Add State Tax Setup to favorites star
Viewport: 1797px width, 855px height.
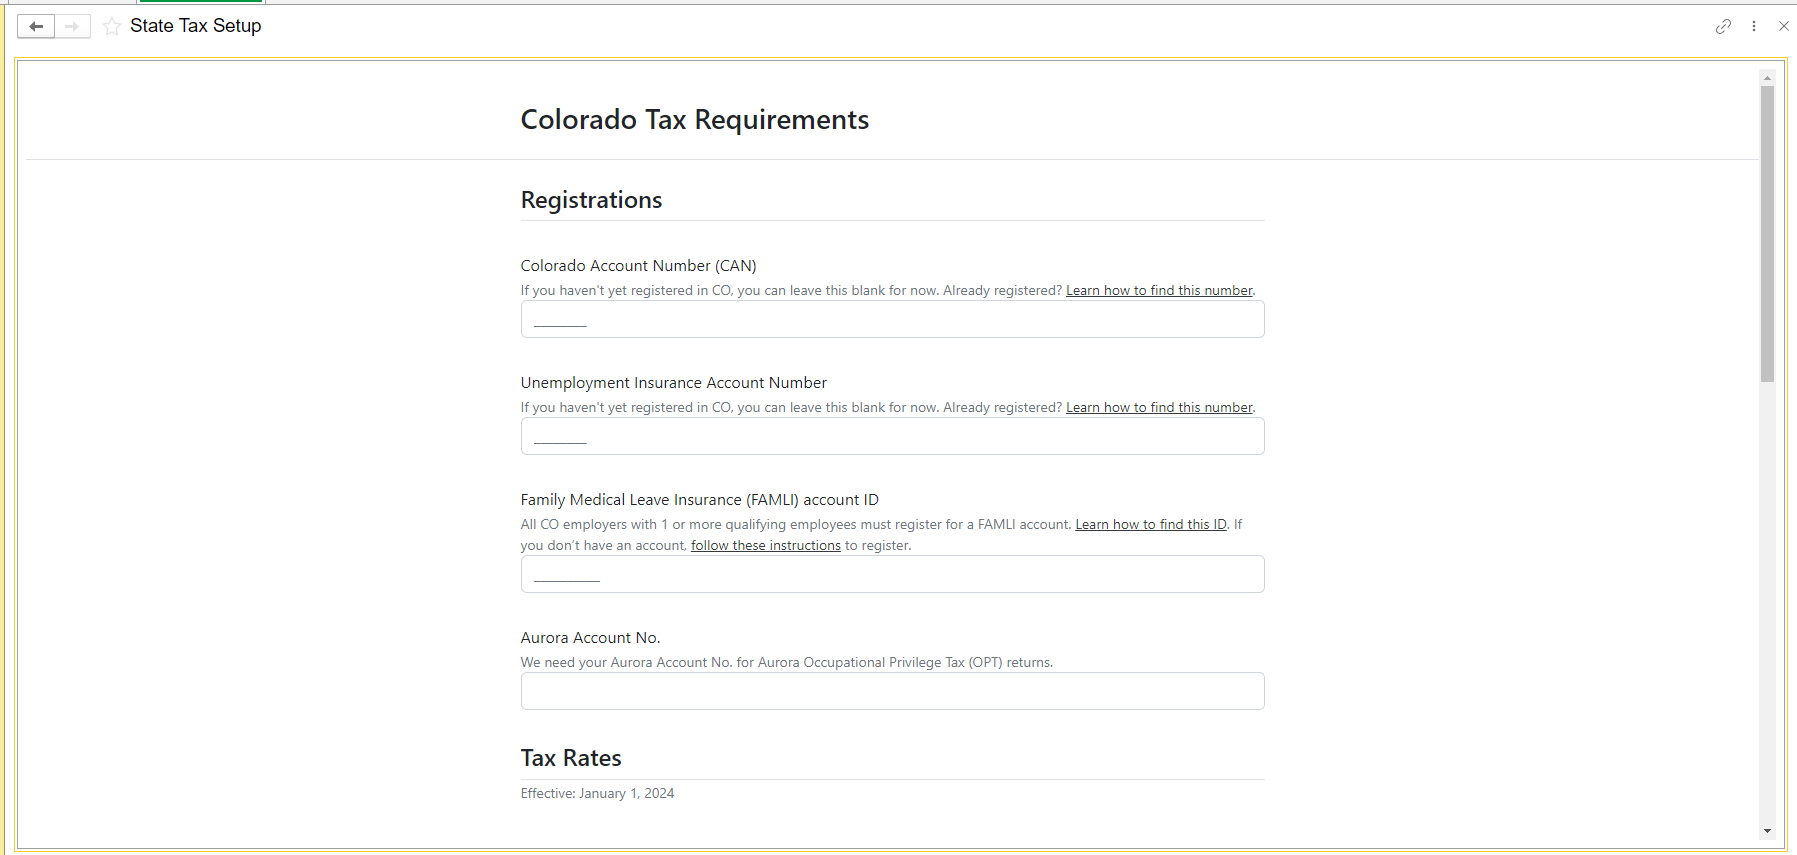pos(112,26)
